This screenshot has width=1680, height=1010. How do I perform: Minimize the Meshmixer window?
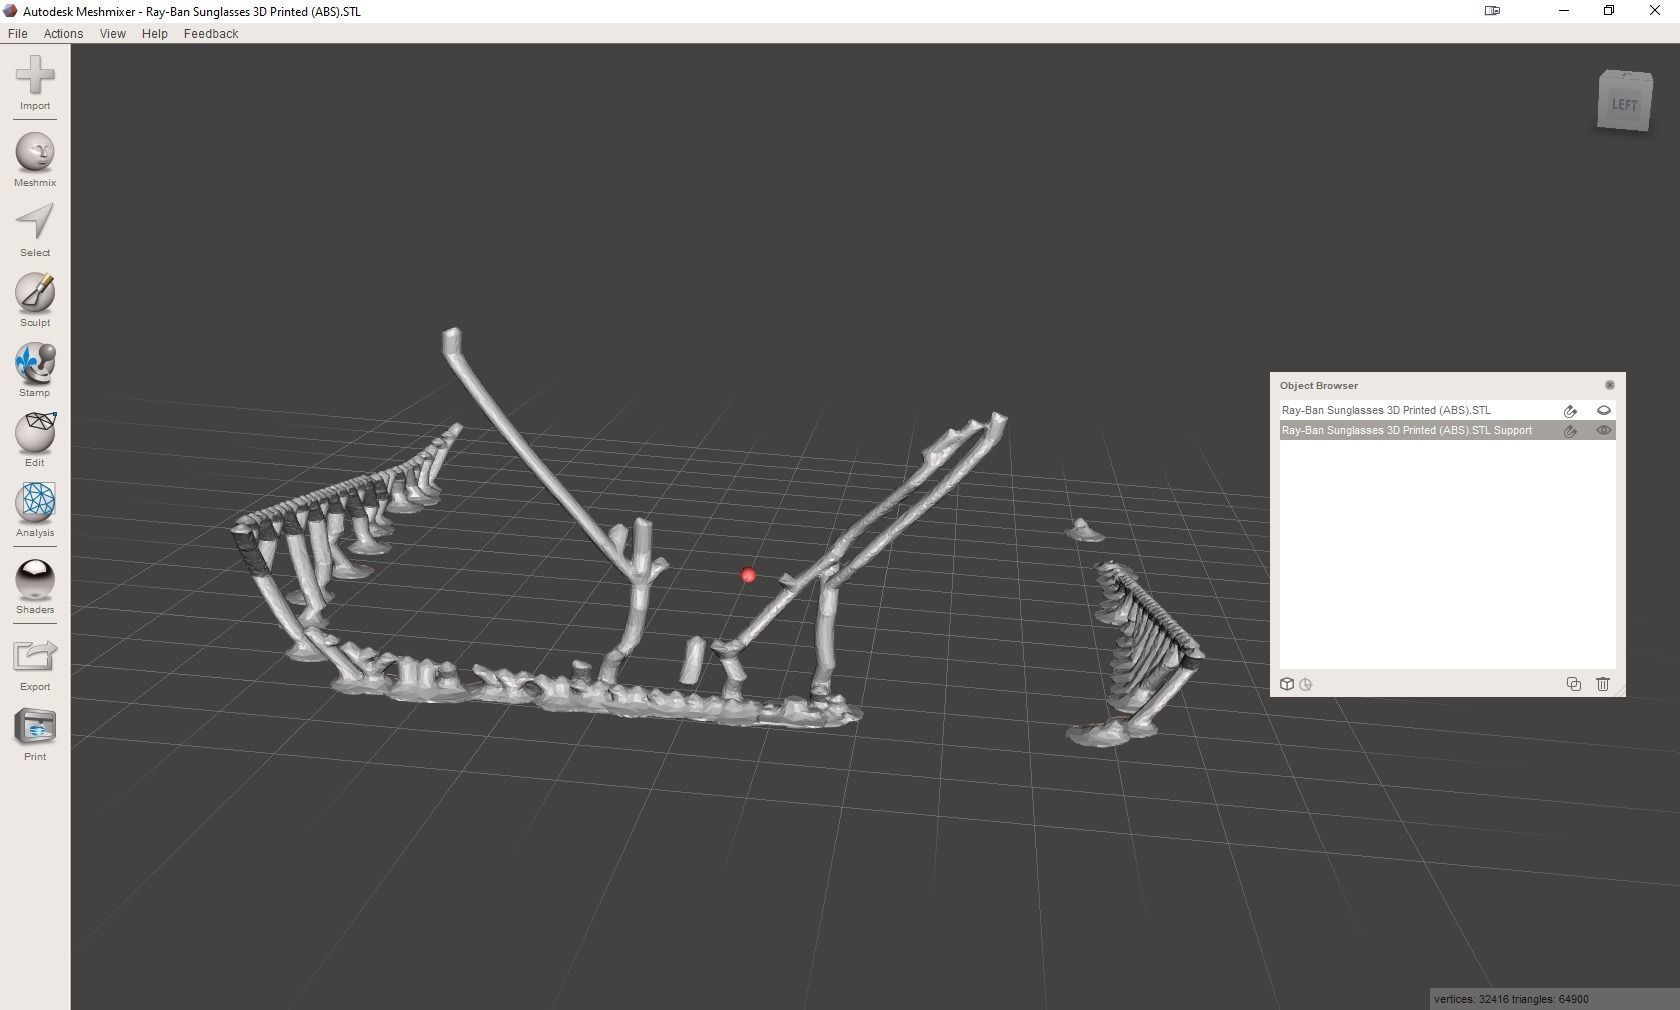coord(1564,11)
